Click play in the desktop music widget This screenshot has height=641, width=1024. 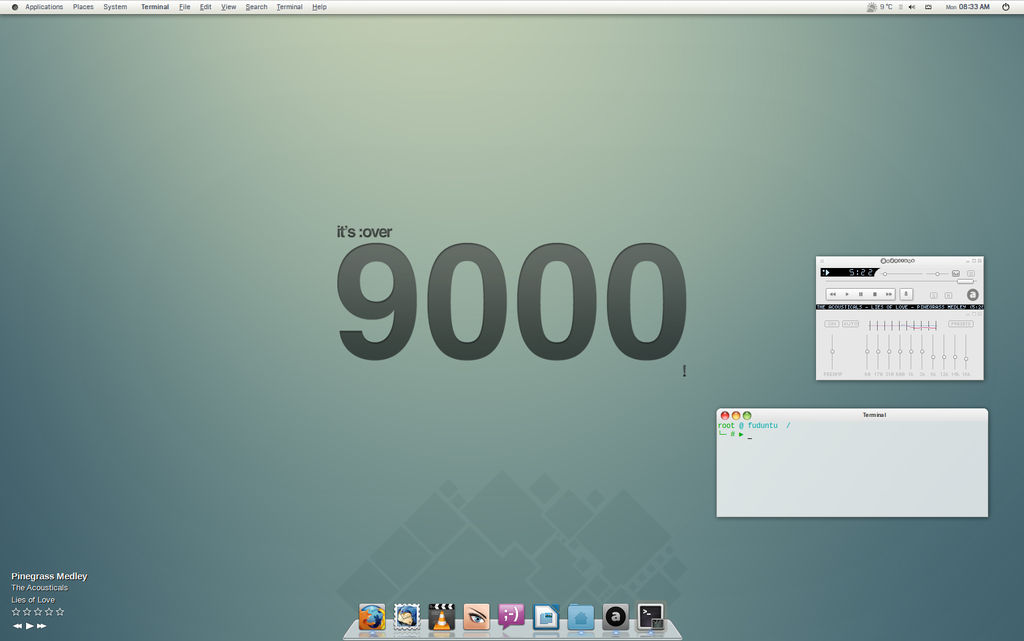tap(29, 626)
